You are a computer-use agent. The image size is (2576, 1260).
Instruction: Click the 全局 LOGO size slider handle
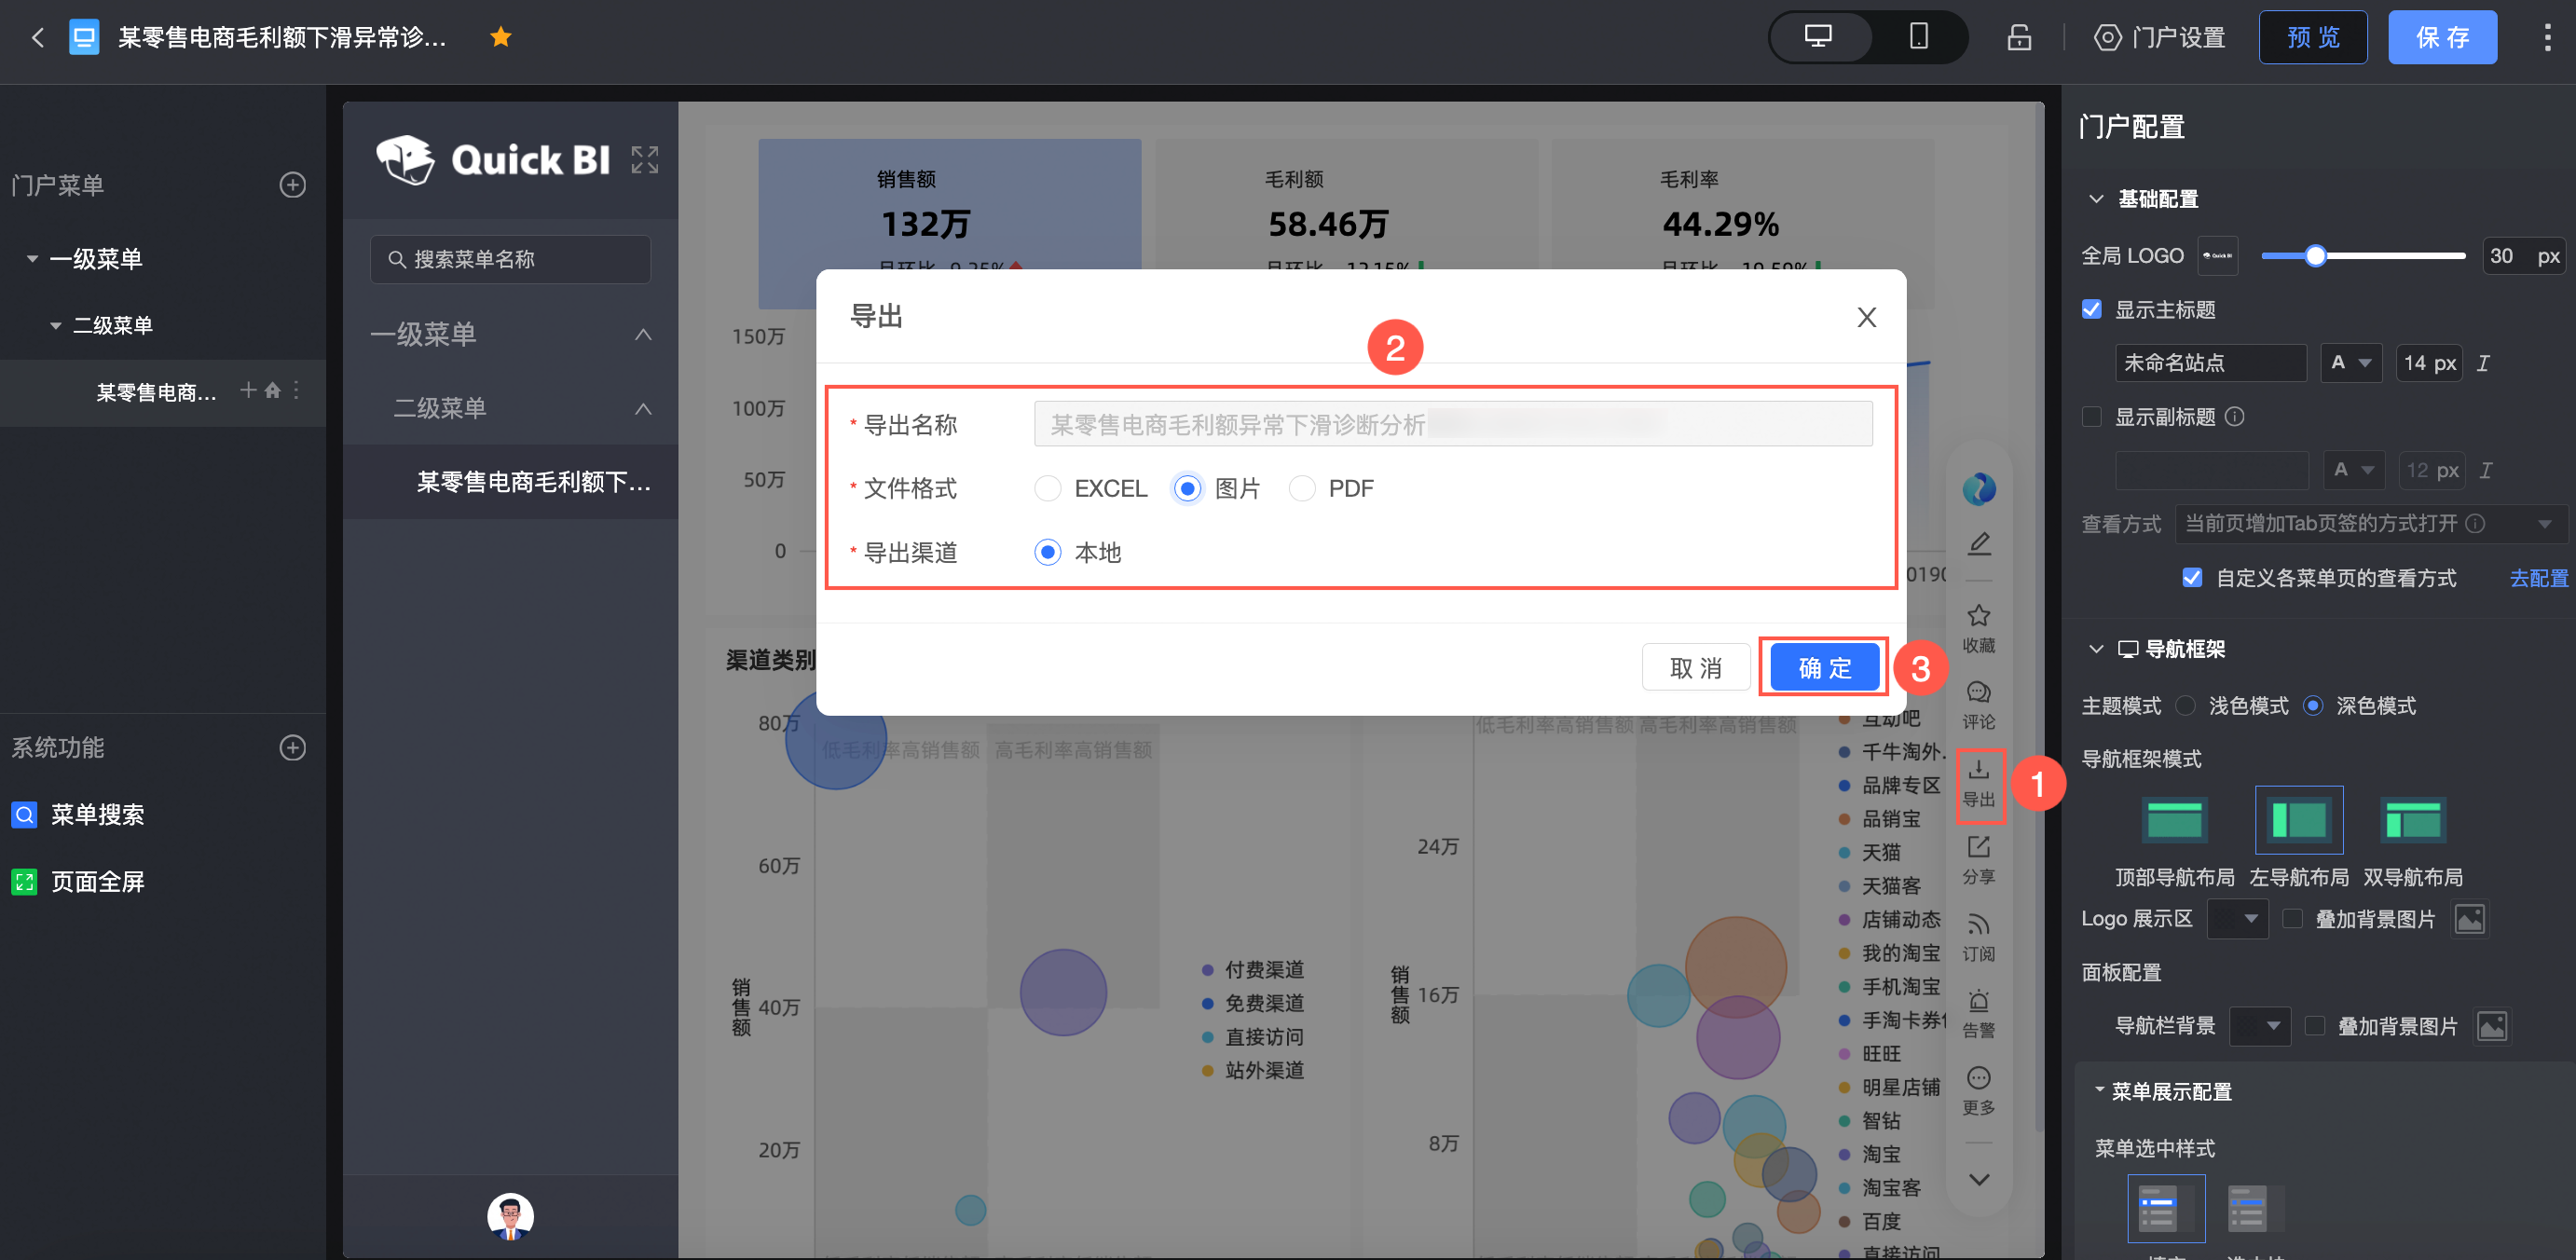coord(2315,256)
